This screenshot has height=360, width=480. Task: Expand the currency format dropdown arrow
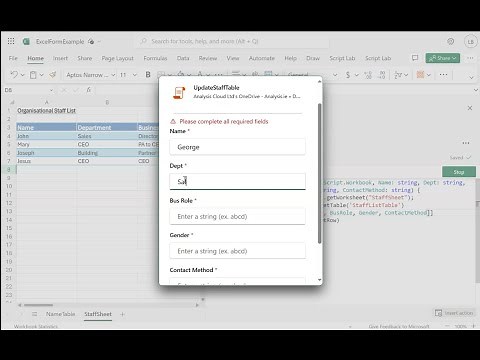[x=356, y=75]
